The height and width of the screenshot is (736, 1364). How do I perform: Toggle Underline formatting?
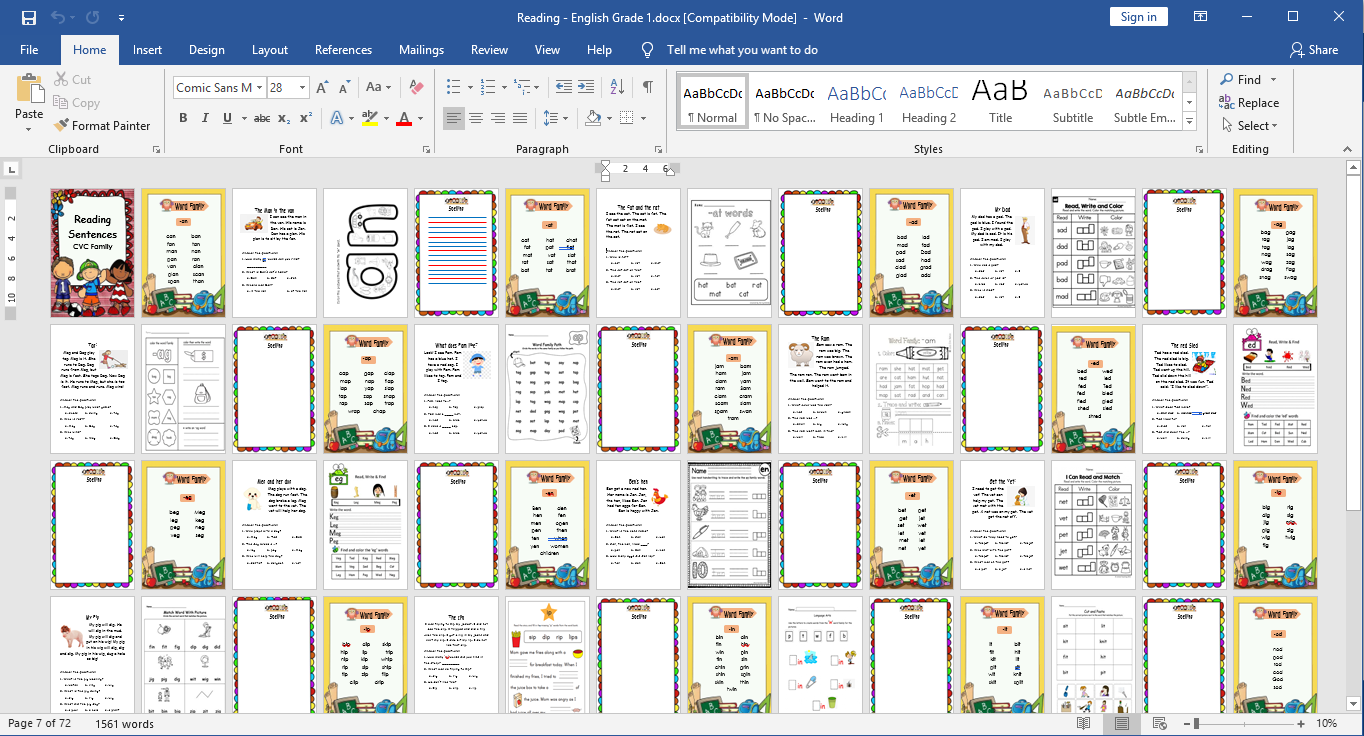coord(228,118)
